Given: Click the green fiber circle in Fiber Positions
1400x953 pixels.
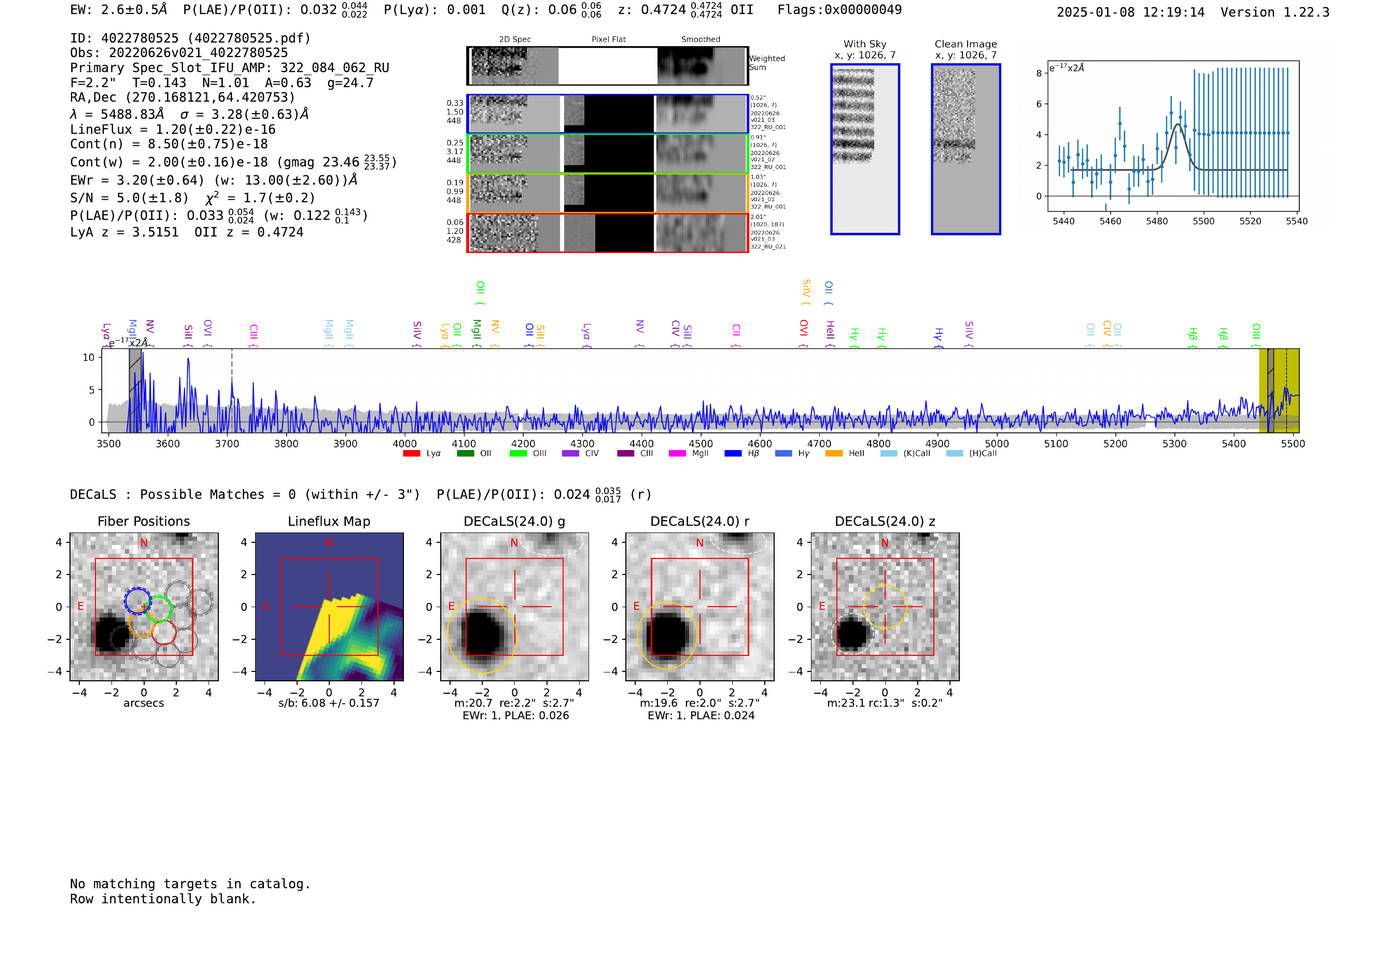Looking at the screenshot, I should [160, 609].
